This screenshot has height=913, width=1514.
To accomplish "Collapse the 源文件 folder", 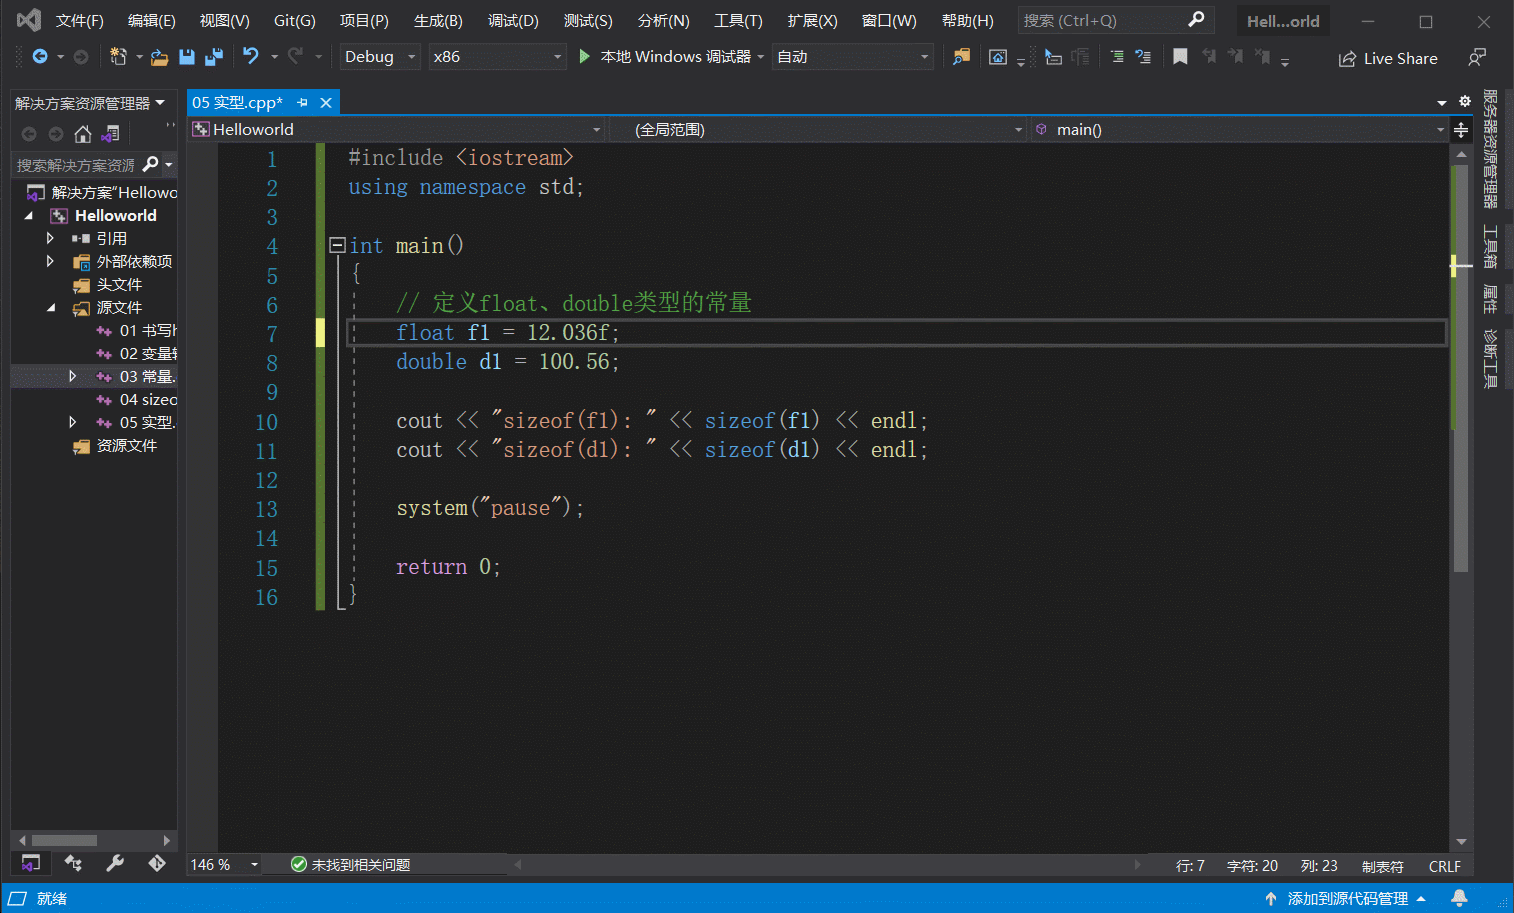I will [51, 307].
